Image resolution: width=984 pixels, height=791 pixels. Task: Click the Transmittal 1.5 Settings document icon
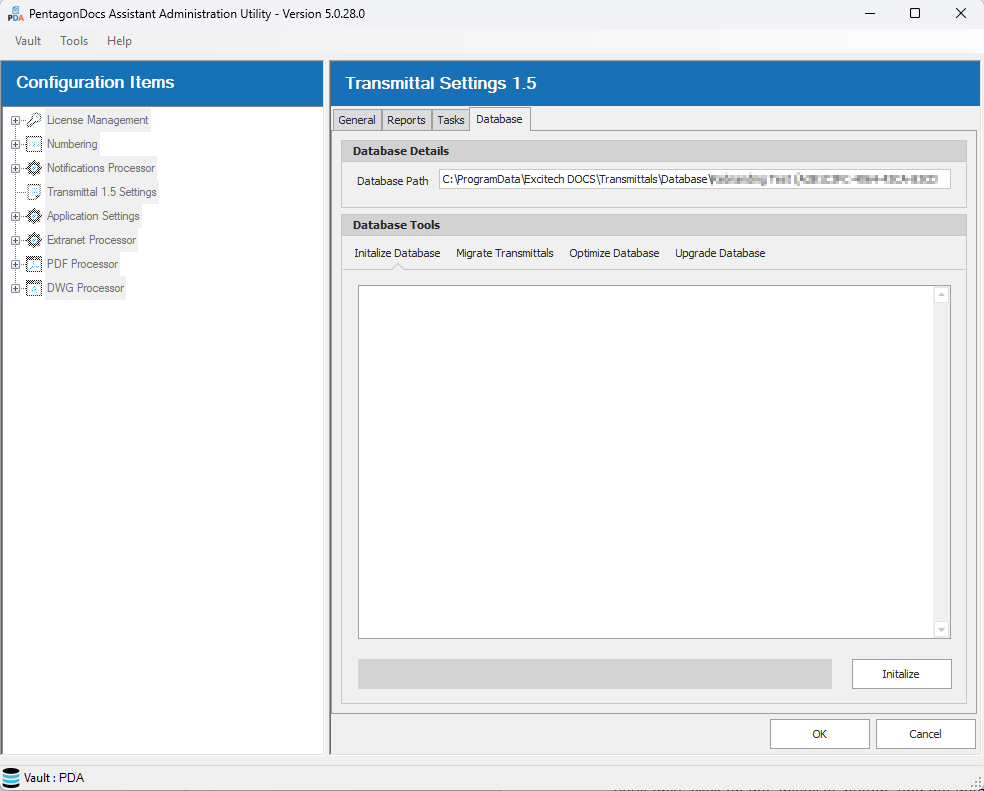[x=34, y=192]
